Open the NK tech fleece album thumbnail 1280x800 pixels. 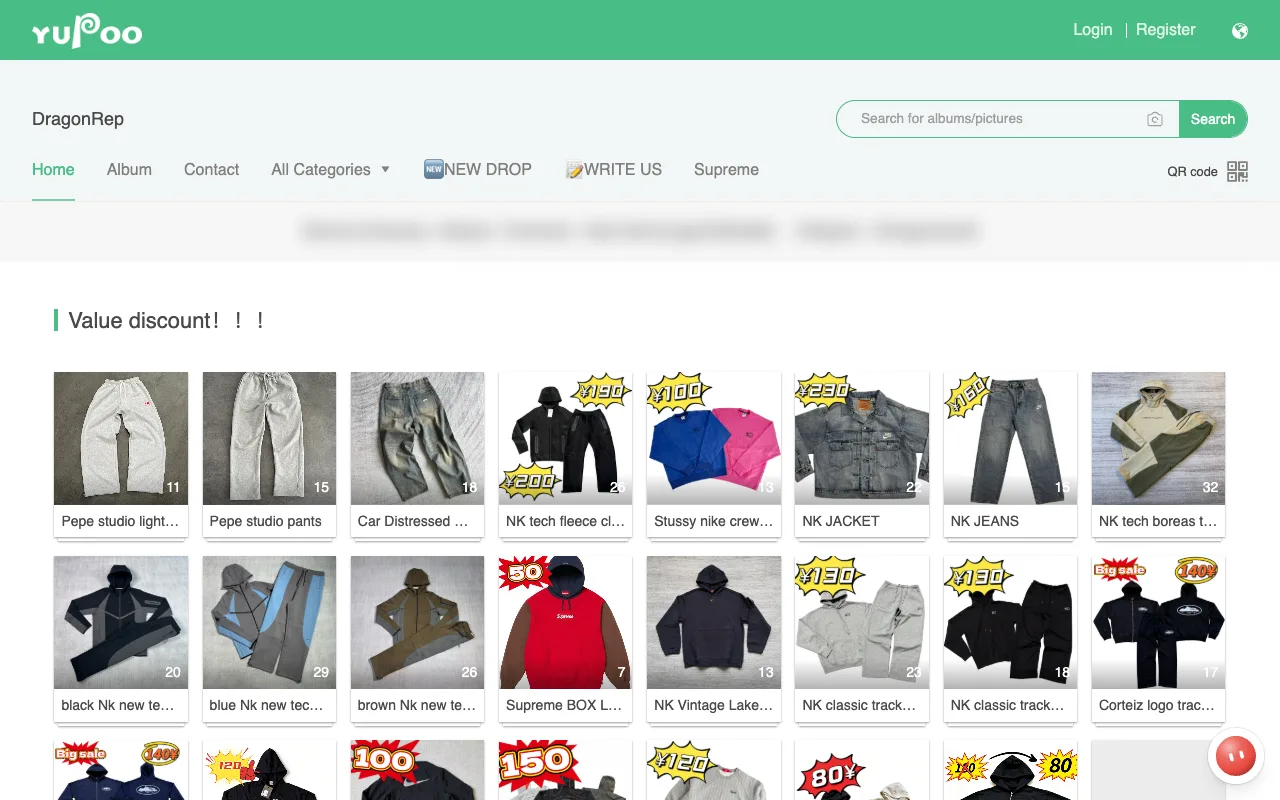pos(566,438)
